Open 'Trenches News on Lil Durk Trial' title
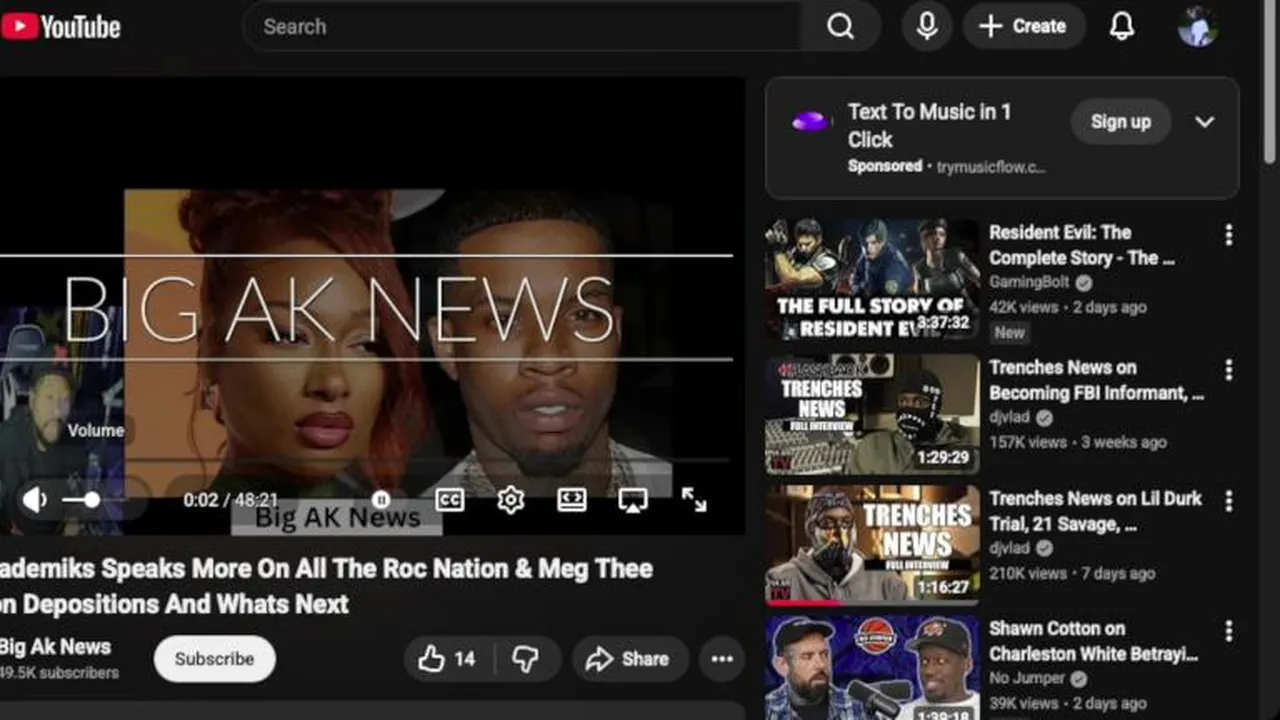 (1096, 511)
